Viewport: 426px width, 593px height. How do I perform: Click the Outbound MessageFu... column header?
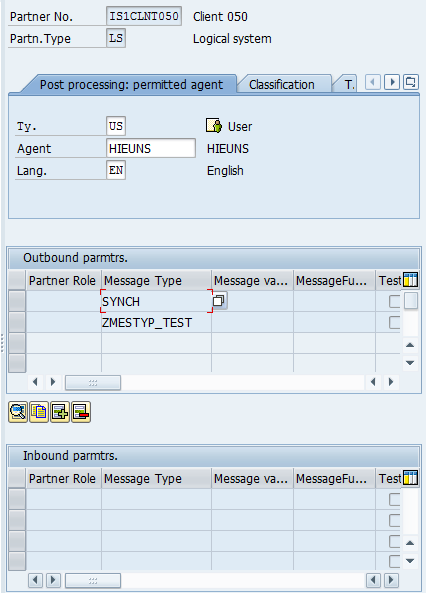pyautogui.click(x=334, y=281)
